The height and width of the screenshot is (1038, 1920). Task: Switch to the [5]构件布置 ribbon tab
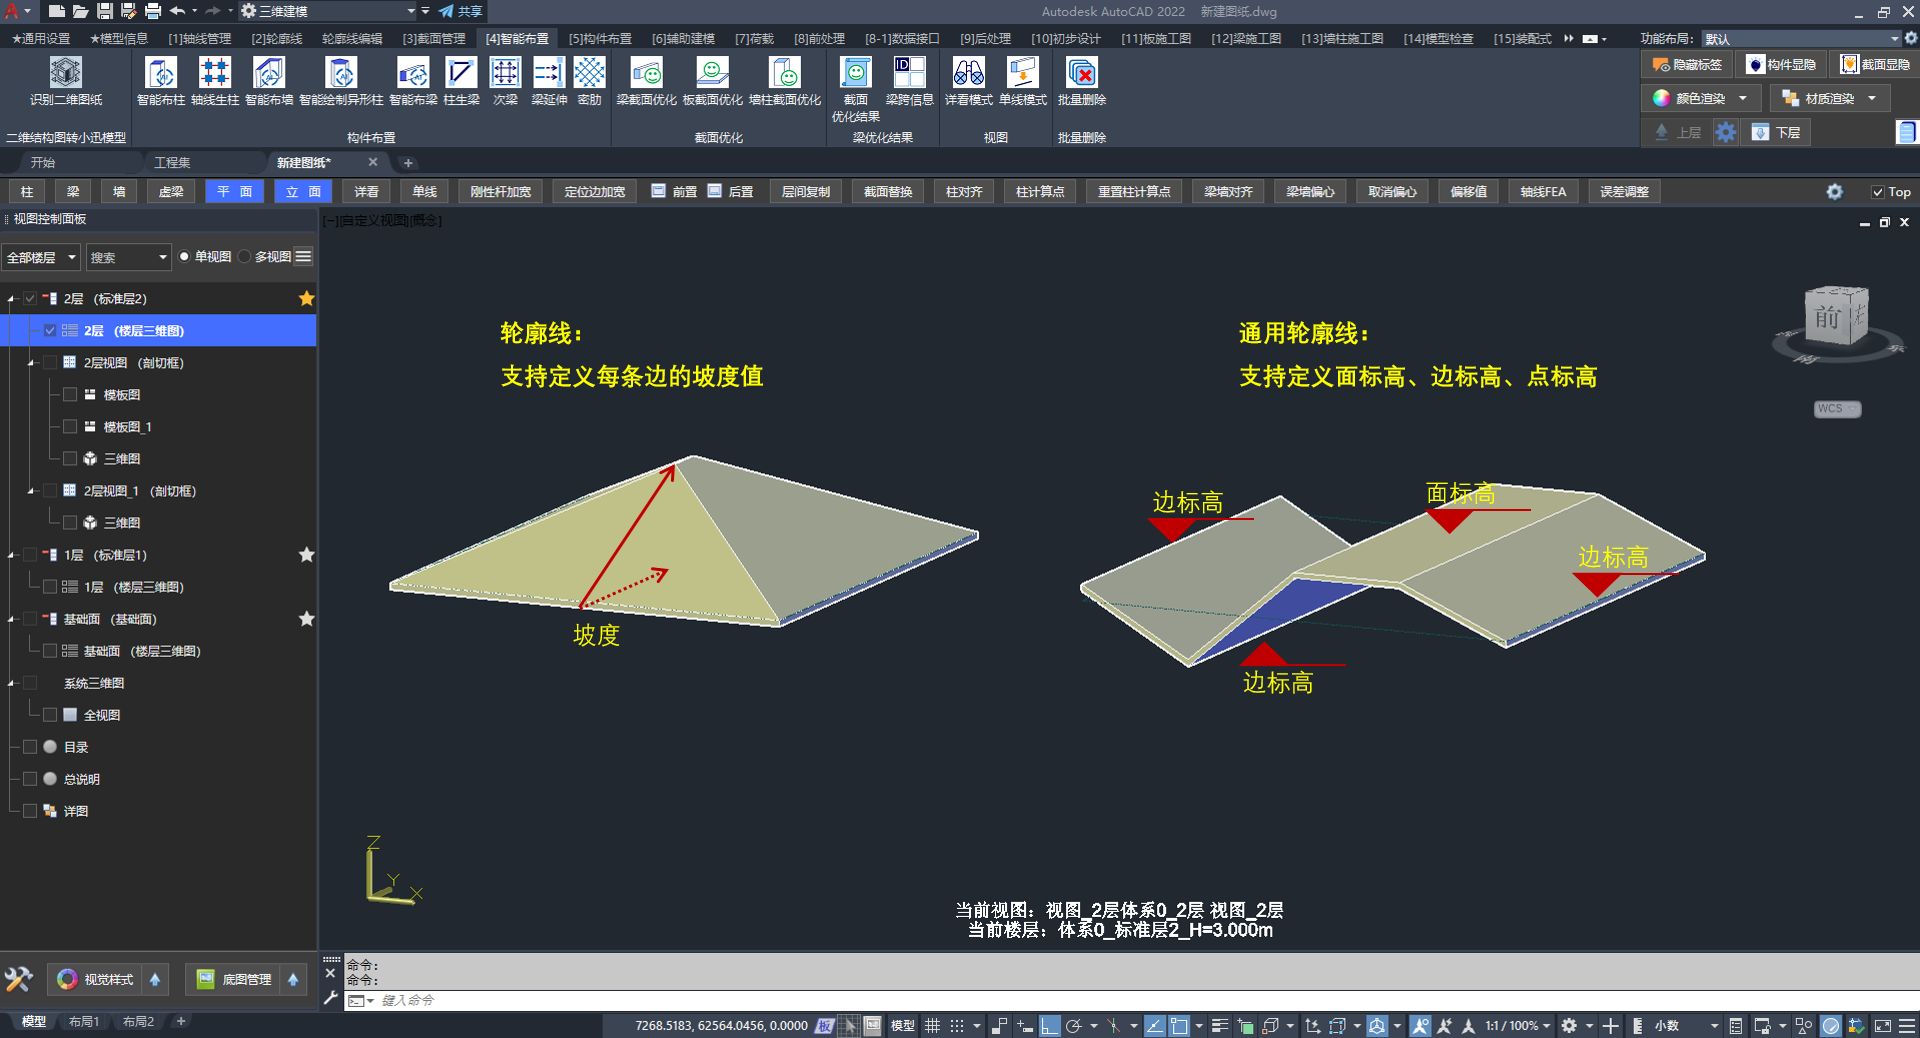(x=599, y=39)
